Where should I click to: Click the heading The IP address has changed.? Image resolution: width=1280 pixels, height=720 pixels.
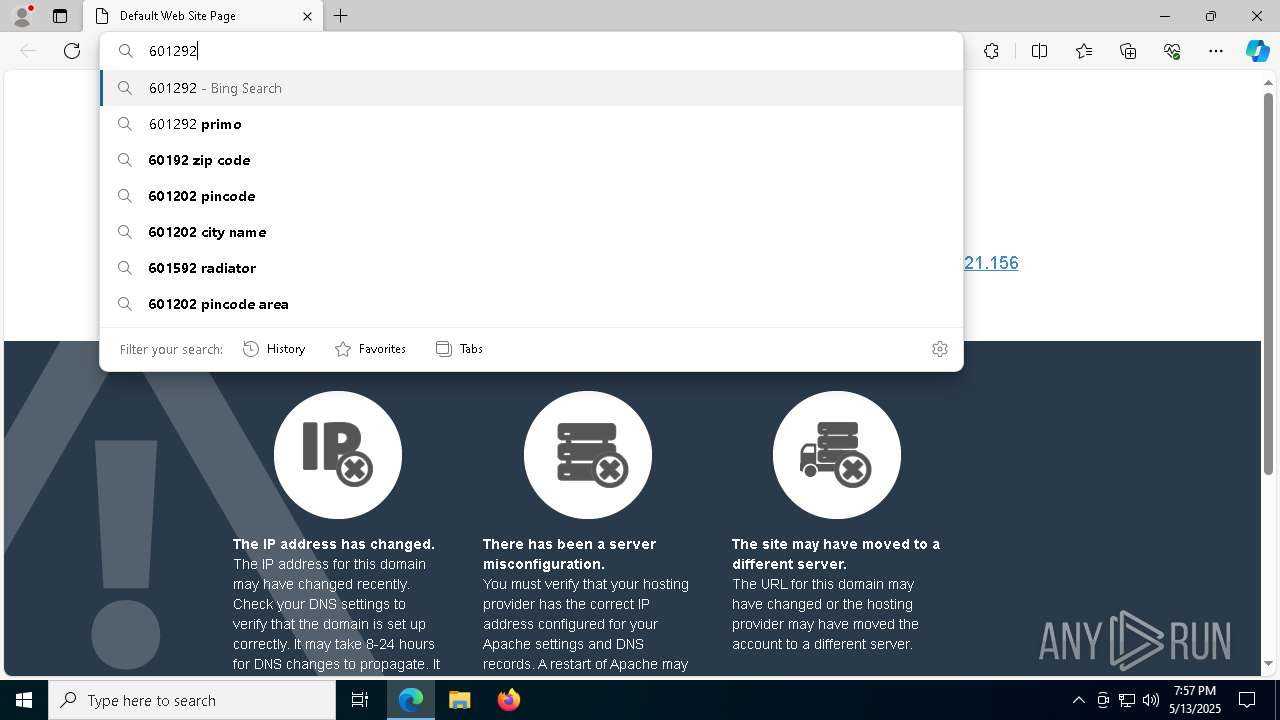point(334,544)
